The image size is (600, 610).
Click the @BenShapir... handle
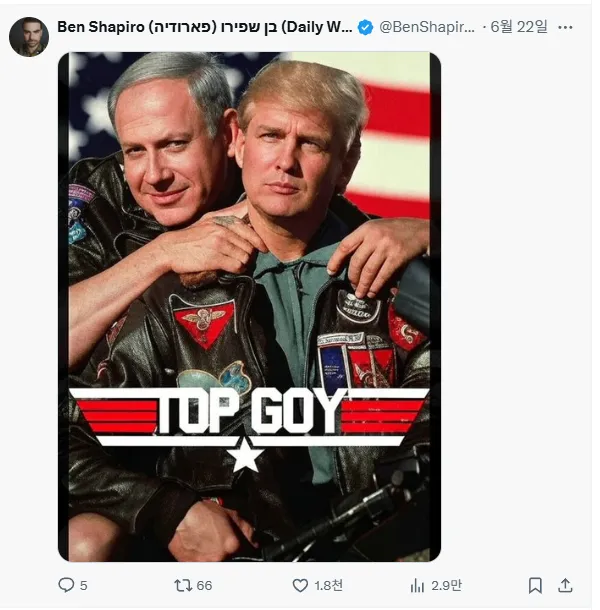(x=426, y=27)
